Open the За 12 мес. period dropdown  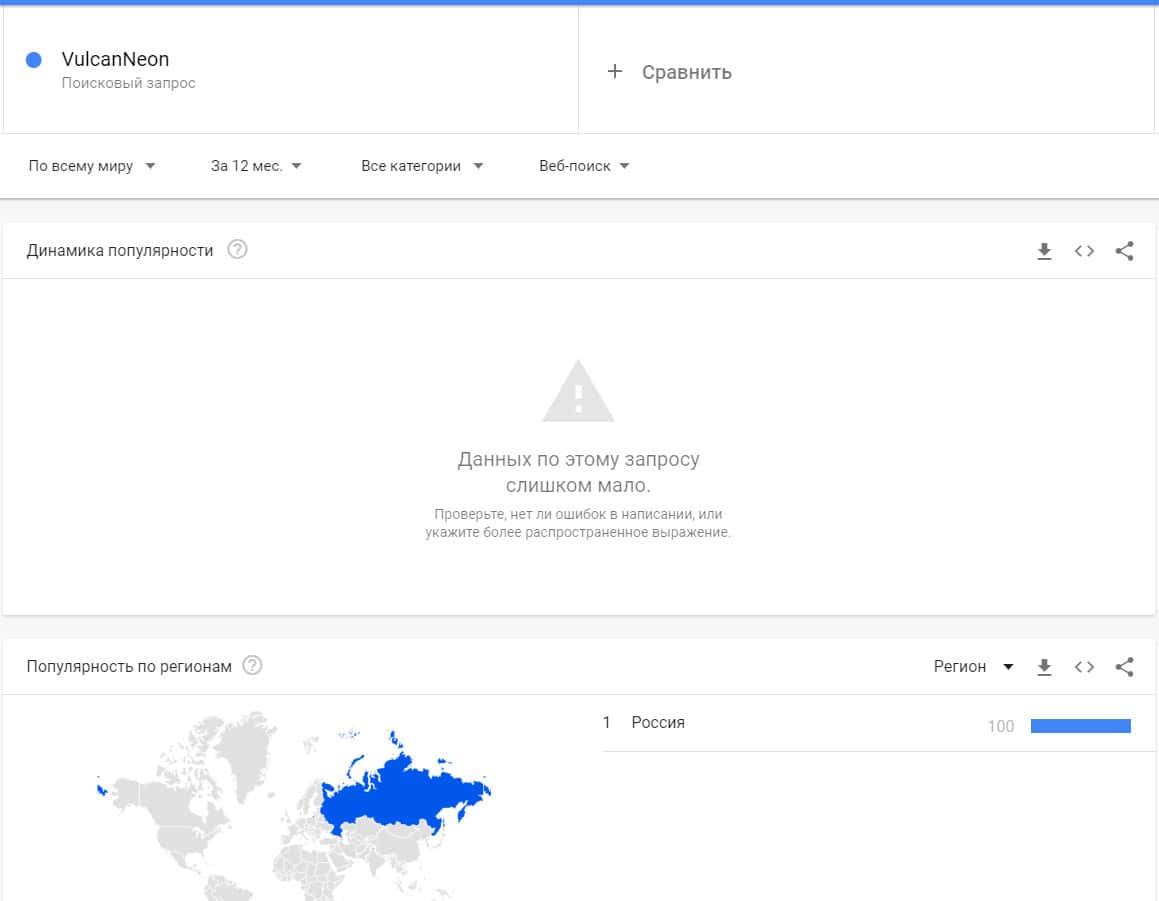(256, 166)
